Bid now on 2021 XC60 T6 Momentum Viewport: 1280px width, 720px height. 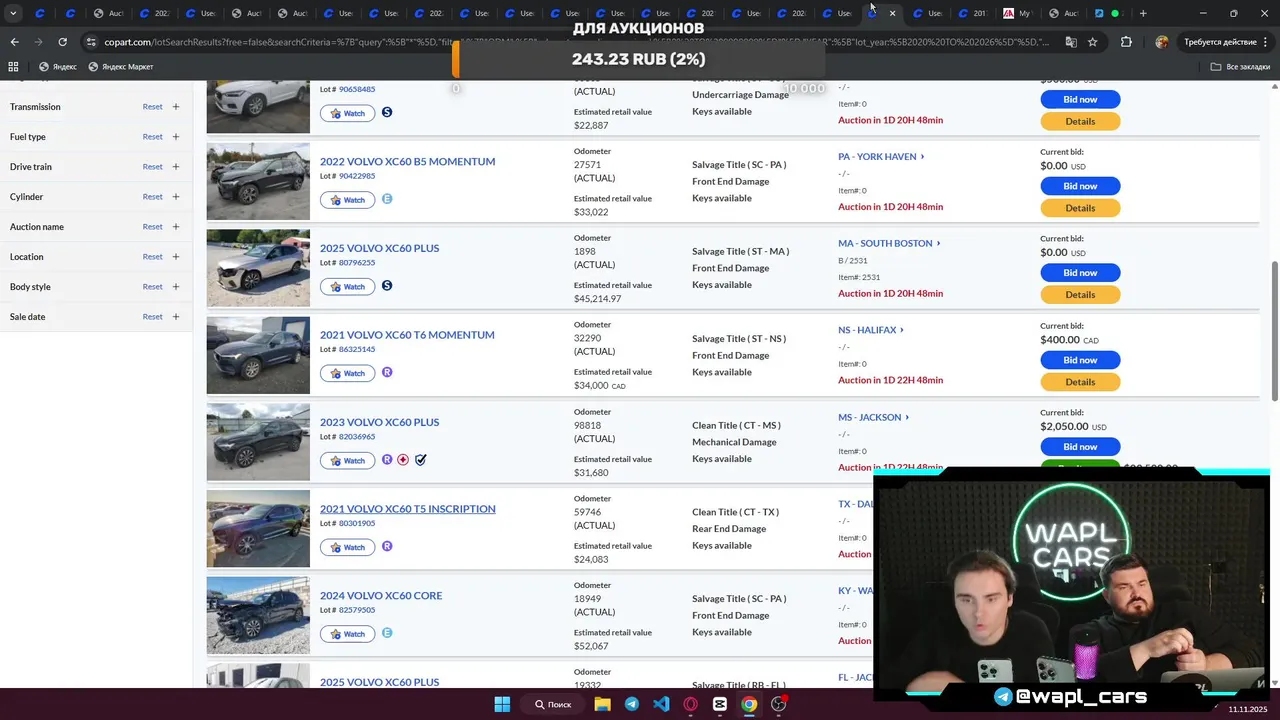tap(1080, 360)
